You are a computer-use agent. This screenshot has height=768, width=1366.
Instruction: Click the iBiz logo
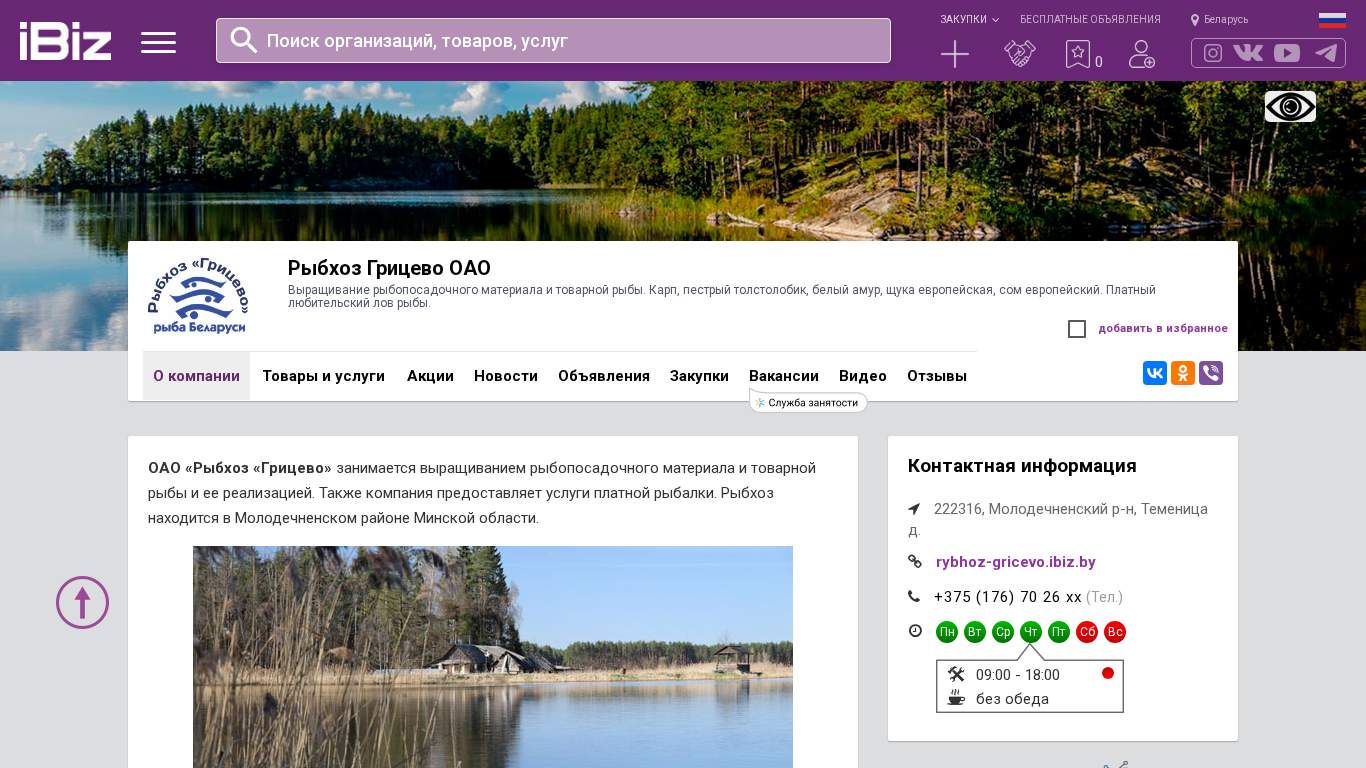(x=65, y=41)
